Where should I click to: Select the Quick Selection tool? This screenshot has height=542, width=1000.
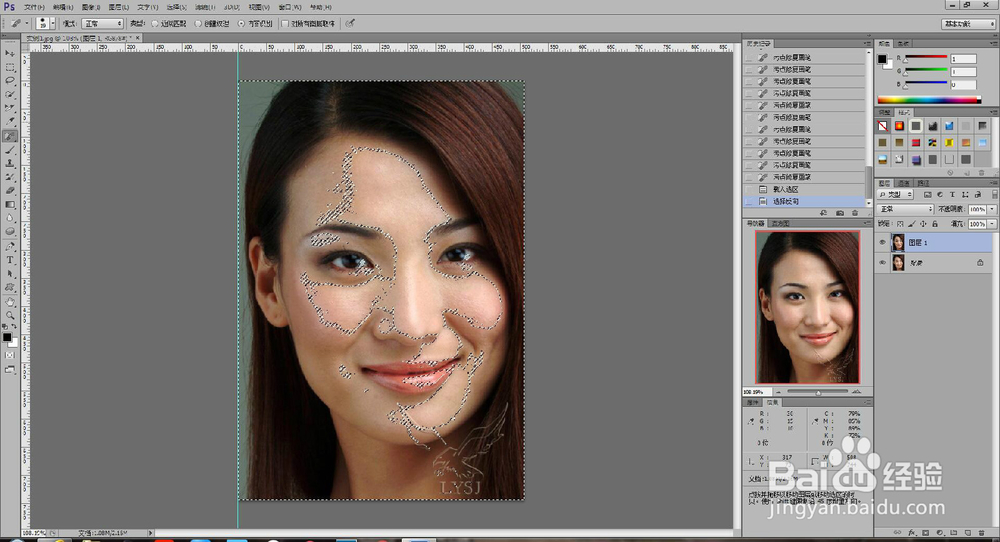pos(10,94)
